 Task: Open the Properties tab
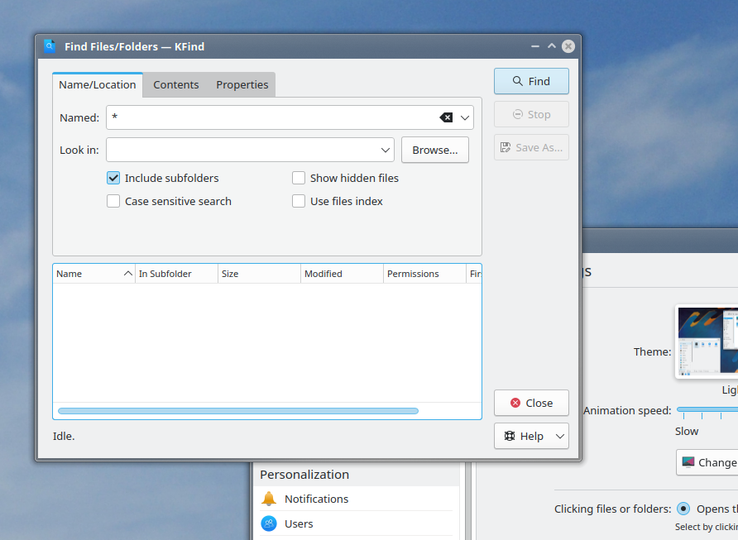(242, 85)
